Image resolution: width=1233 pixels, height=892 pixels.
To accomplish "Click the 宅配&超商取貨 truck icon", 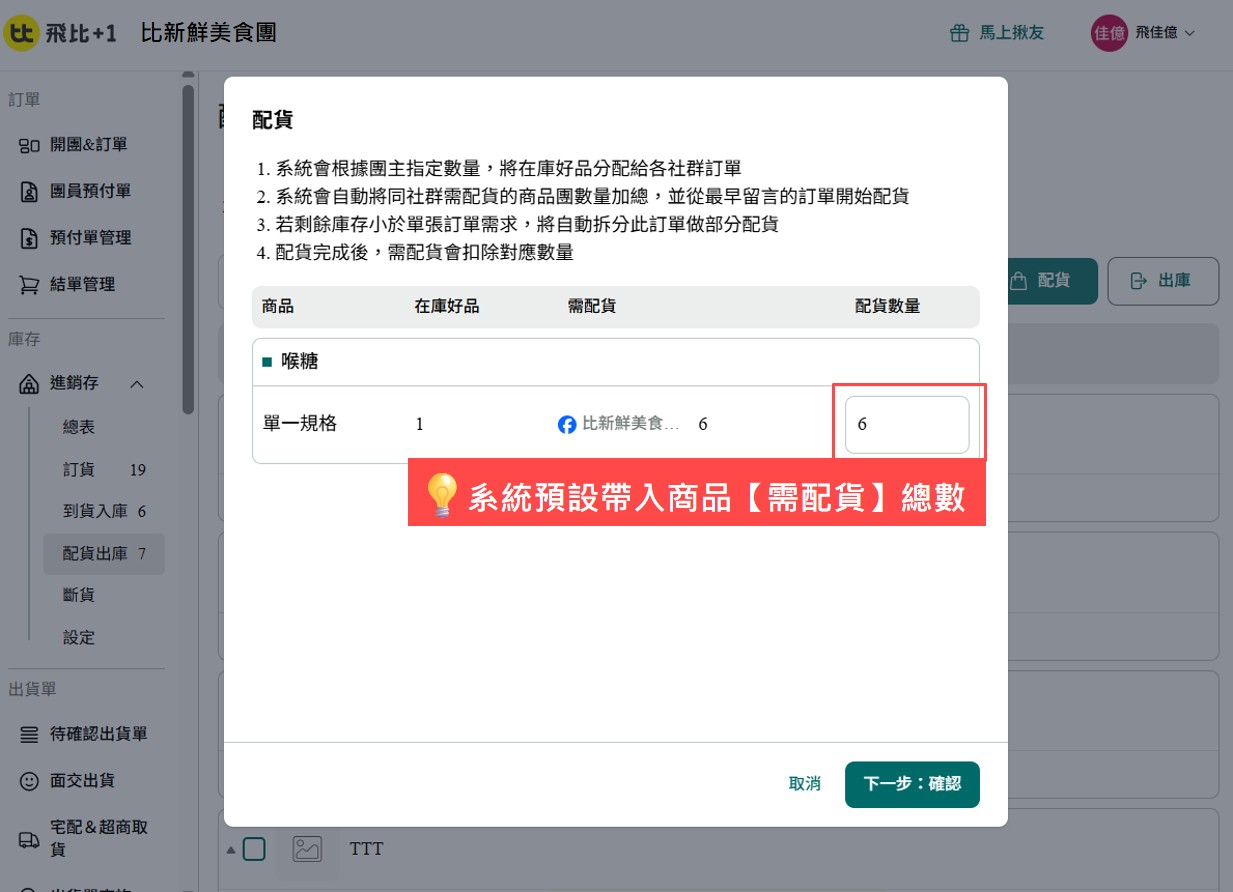I will pyautogui.click(x=30, y=839).
